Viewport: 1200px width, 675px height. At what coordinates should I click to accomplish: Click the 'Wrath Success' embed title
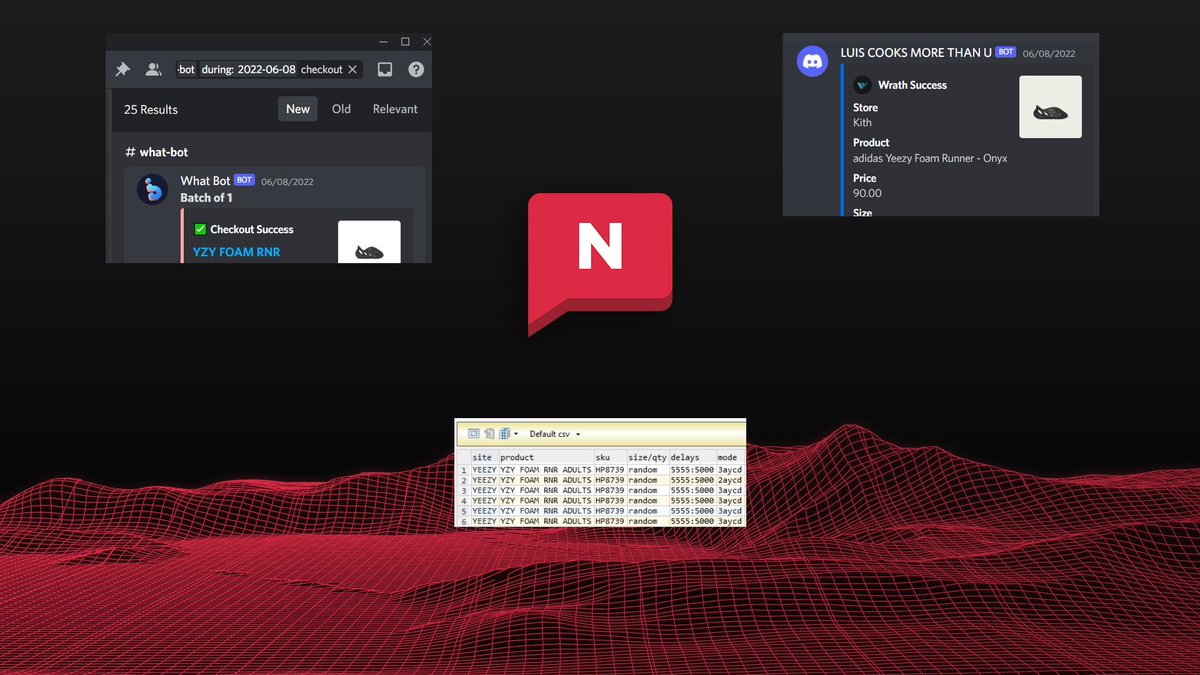912,85
